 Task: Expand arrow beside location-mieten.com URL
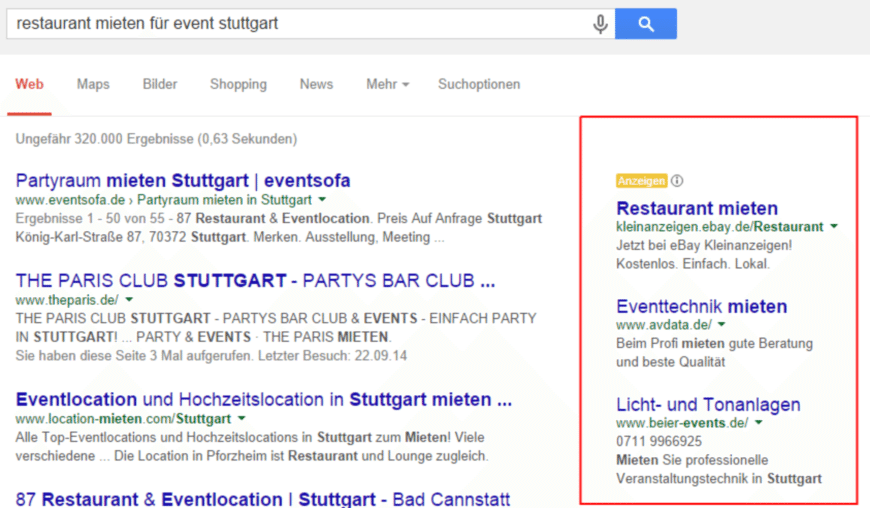[241, 418]
